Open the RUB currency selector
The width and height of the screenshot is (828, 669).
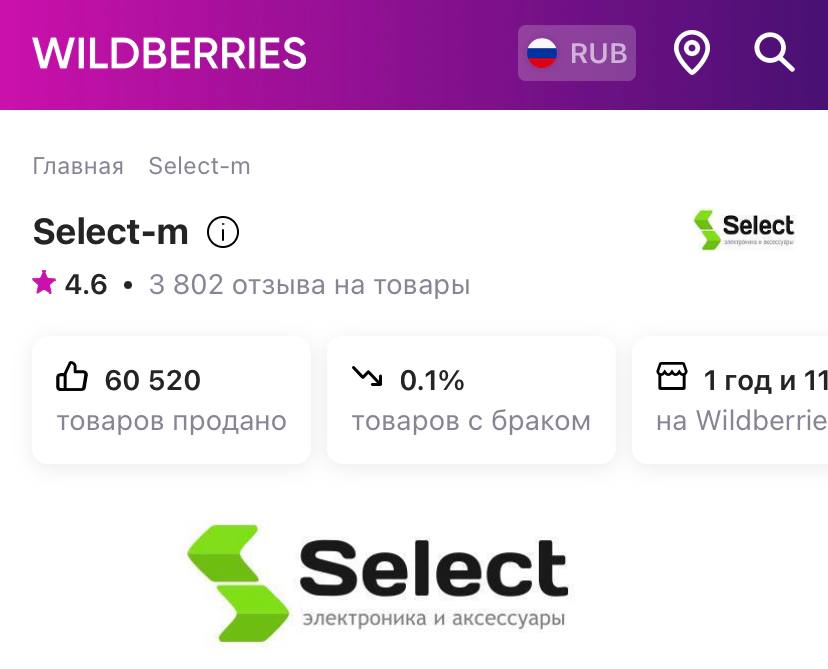[577, 53]
